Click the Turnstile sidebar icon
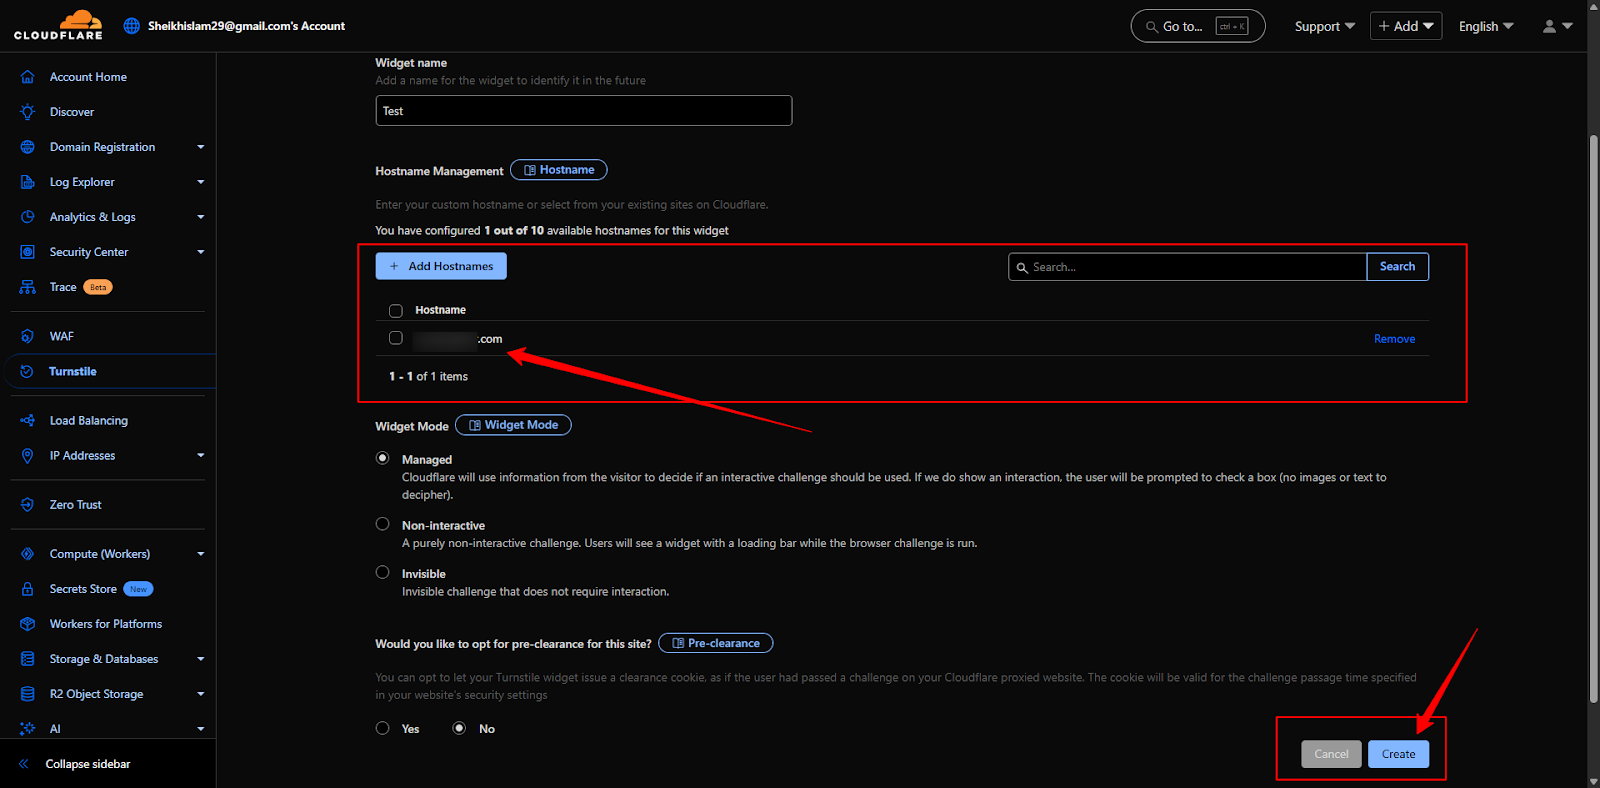 [x=28, y=371]
